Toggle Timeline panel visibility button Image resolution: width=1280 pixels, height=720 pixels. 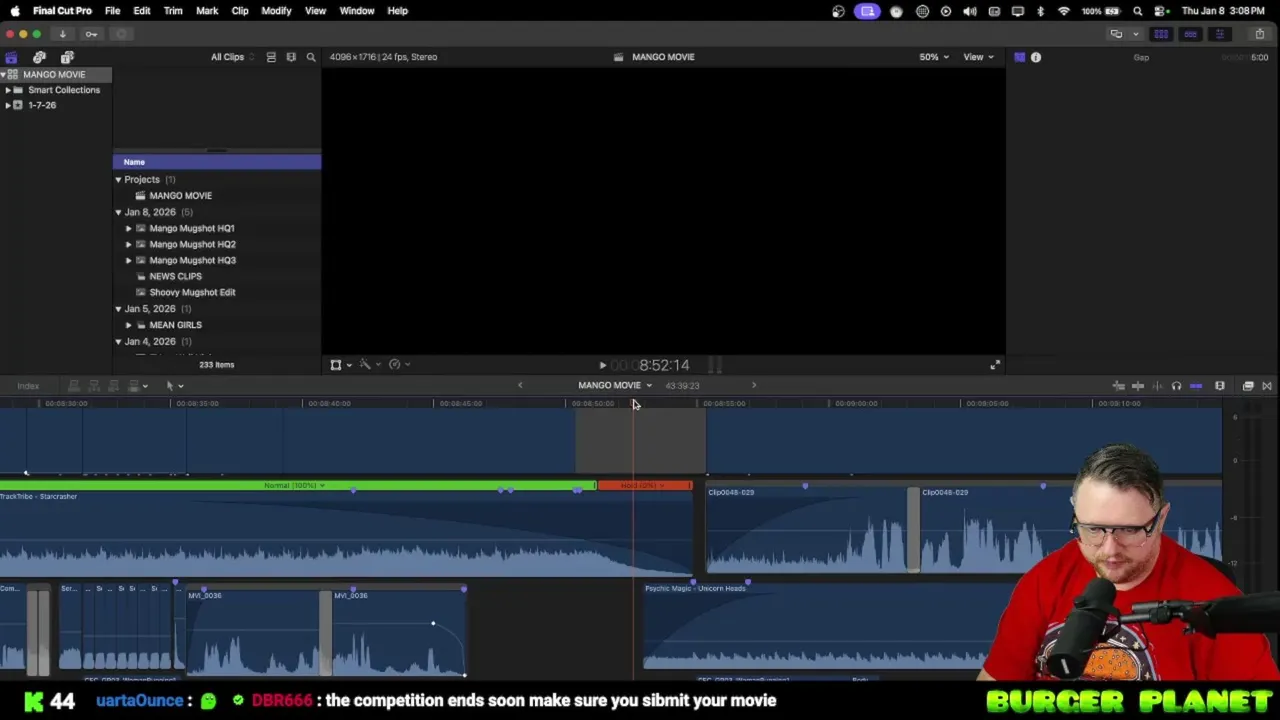[x=1190, y=34]
